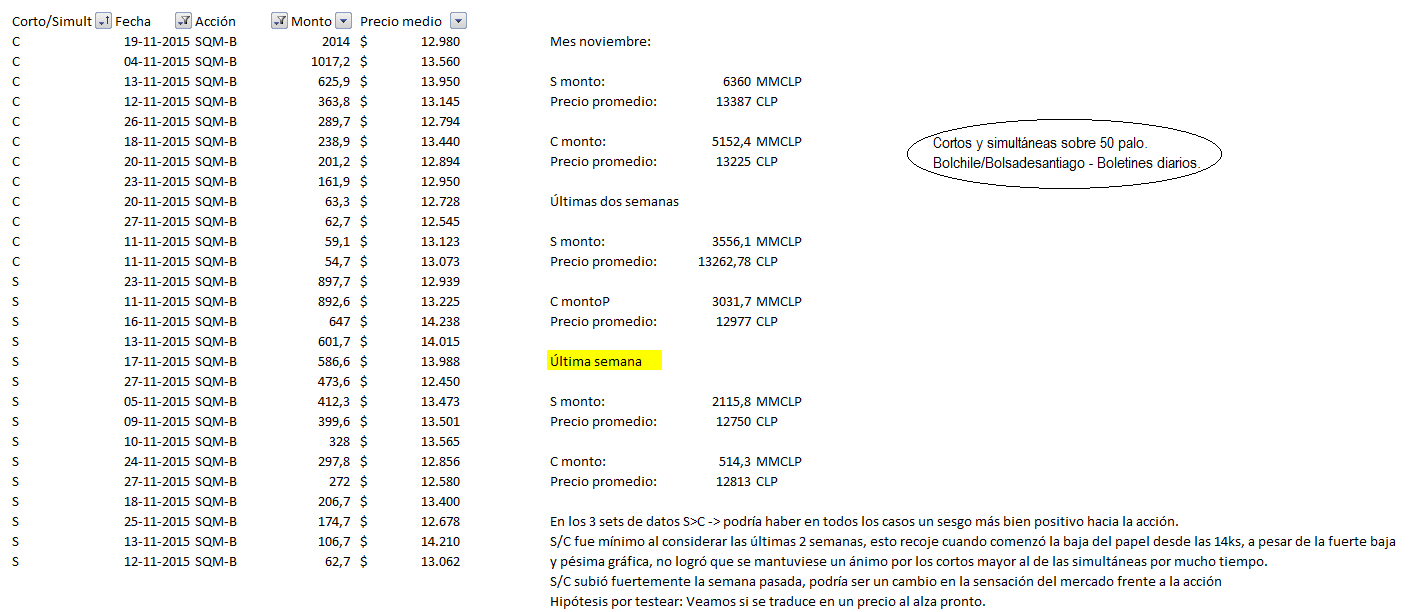Select the comment line starting 'S/C subió fuertemente'

click(x=885, y=581)
